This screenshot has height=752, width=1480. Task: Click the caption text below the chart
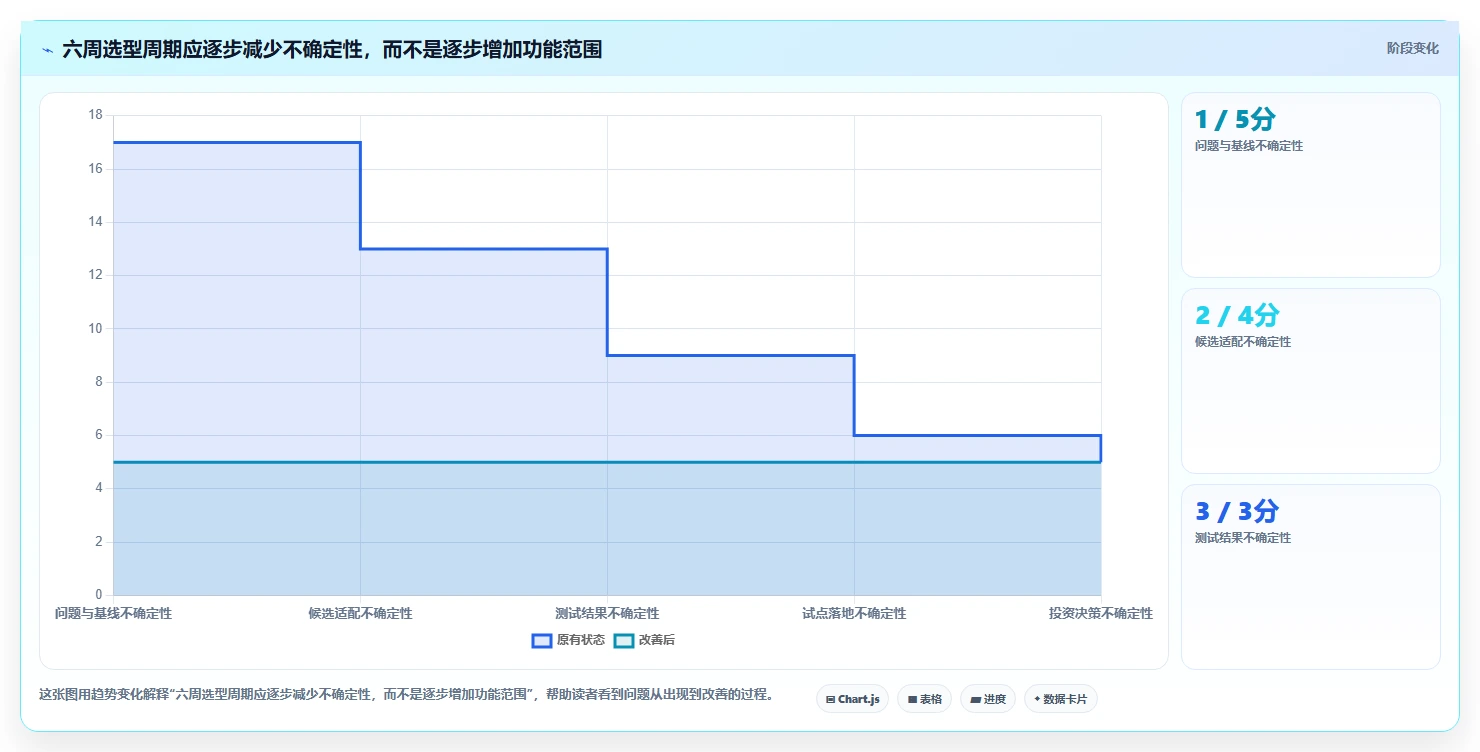(406, 694)
